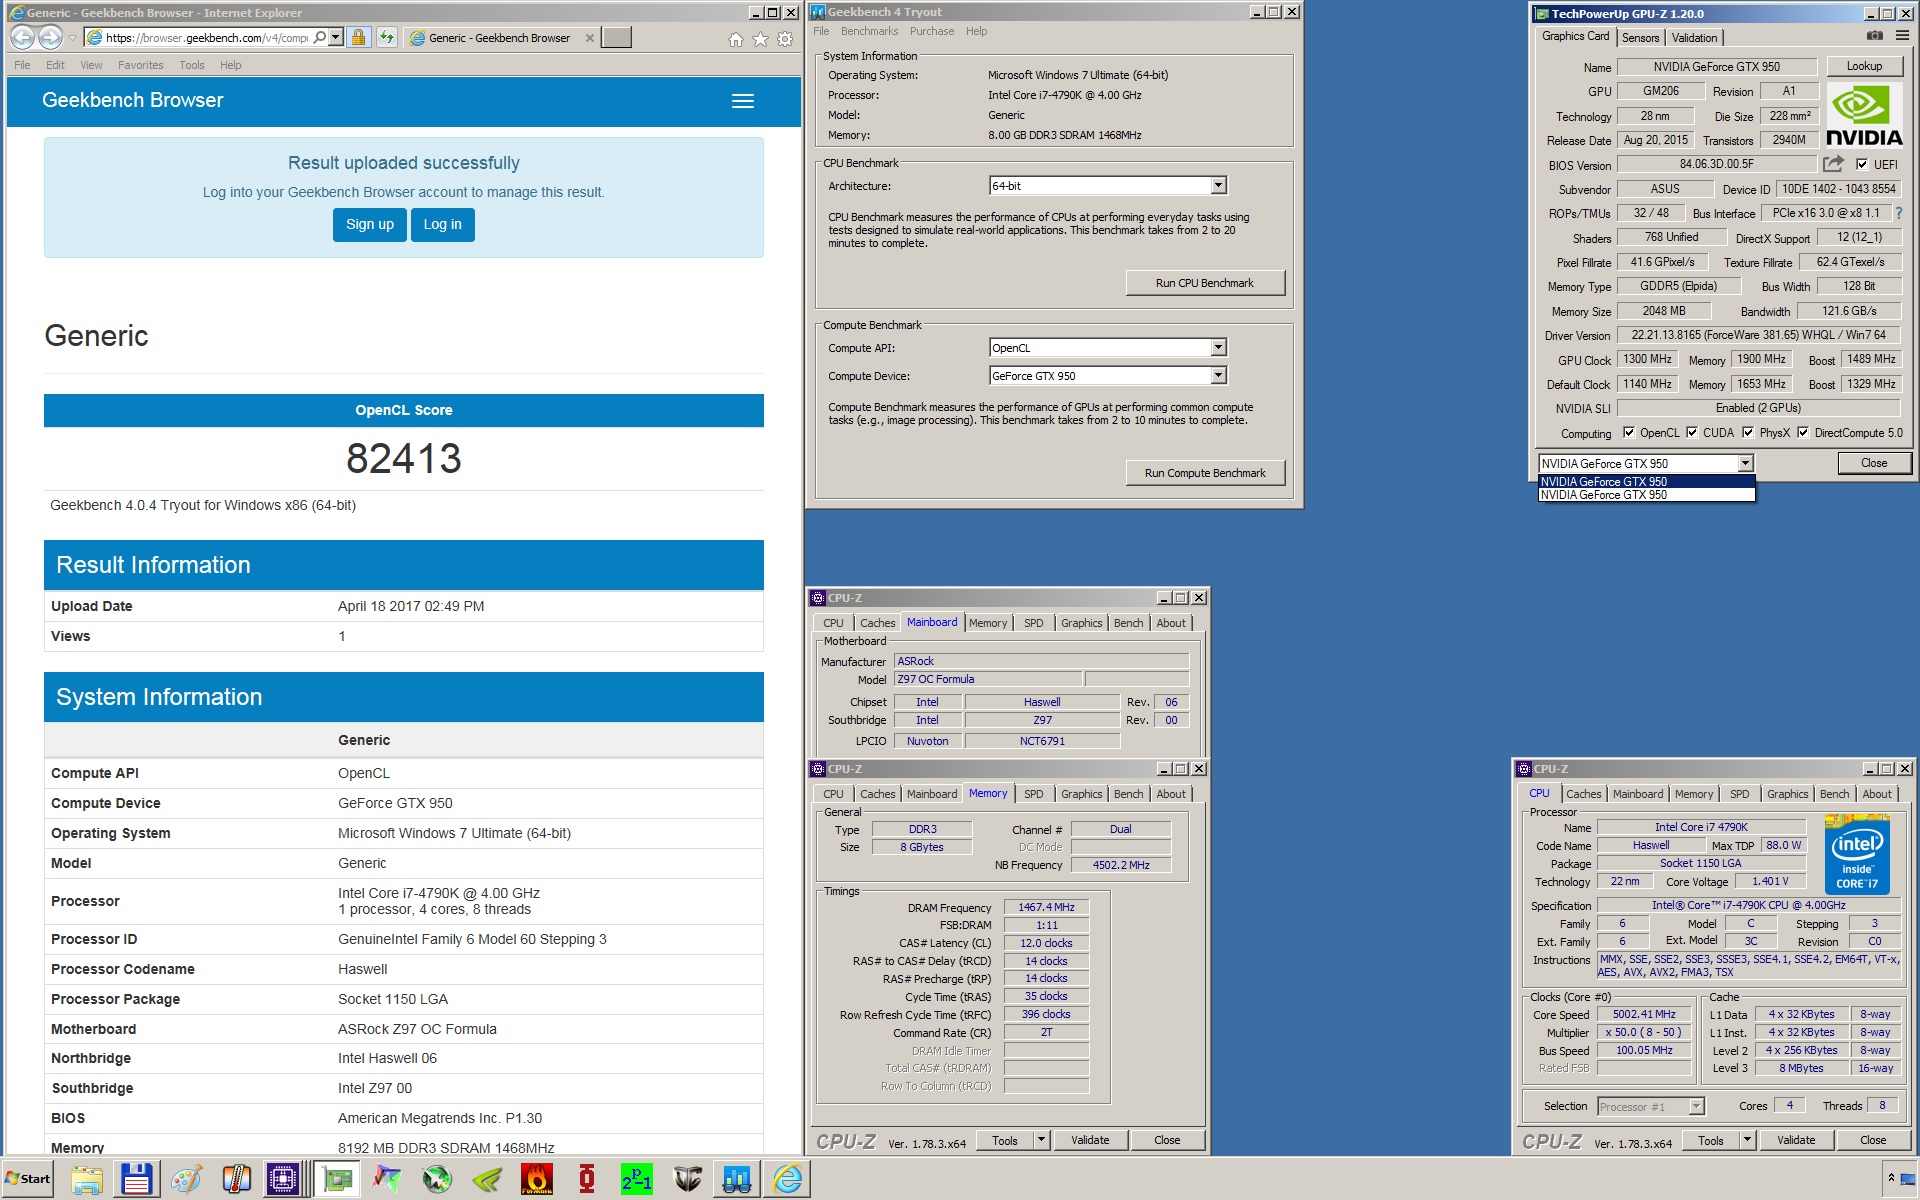This screenshot has width=1920, height=1200.
Task: Click the Lookup button in GPU-Z
Action: (x=1864, y=66)
